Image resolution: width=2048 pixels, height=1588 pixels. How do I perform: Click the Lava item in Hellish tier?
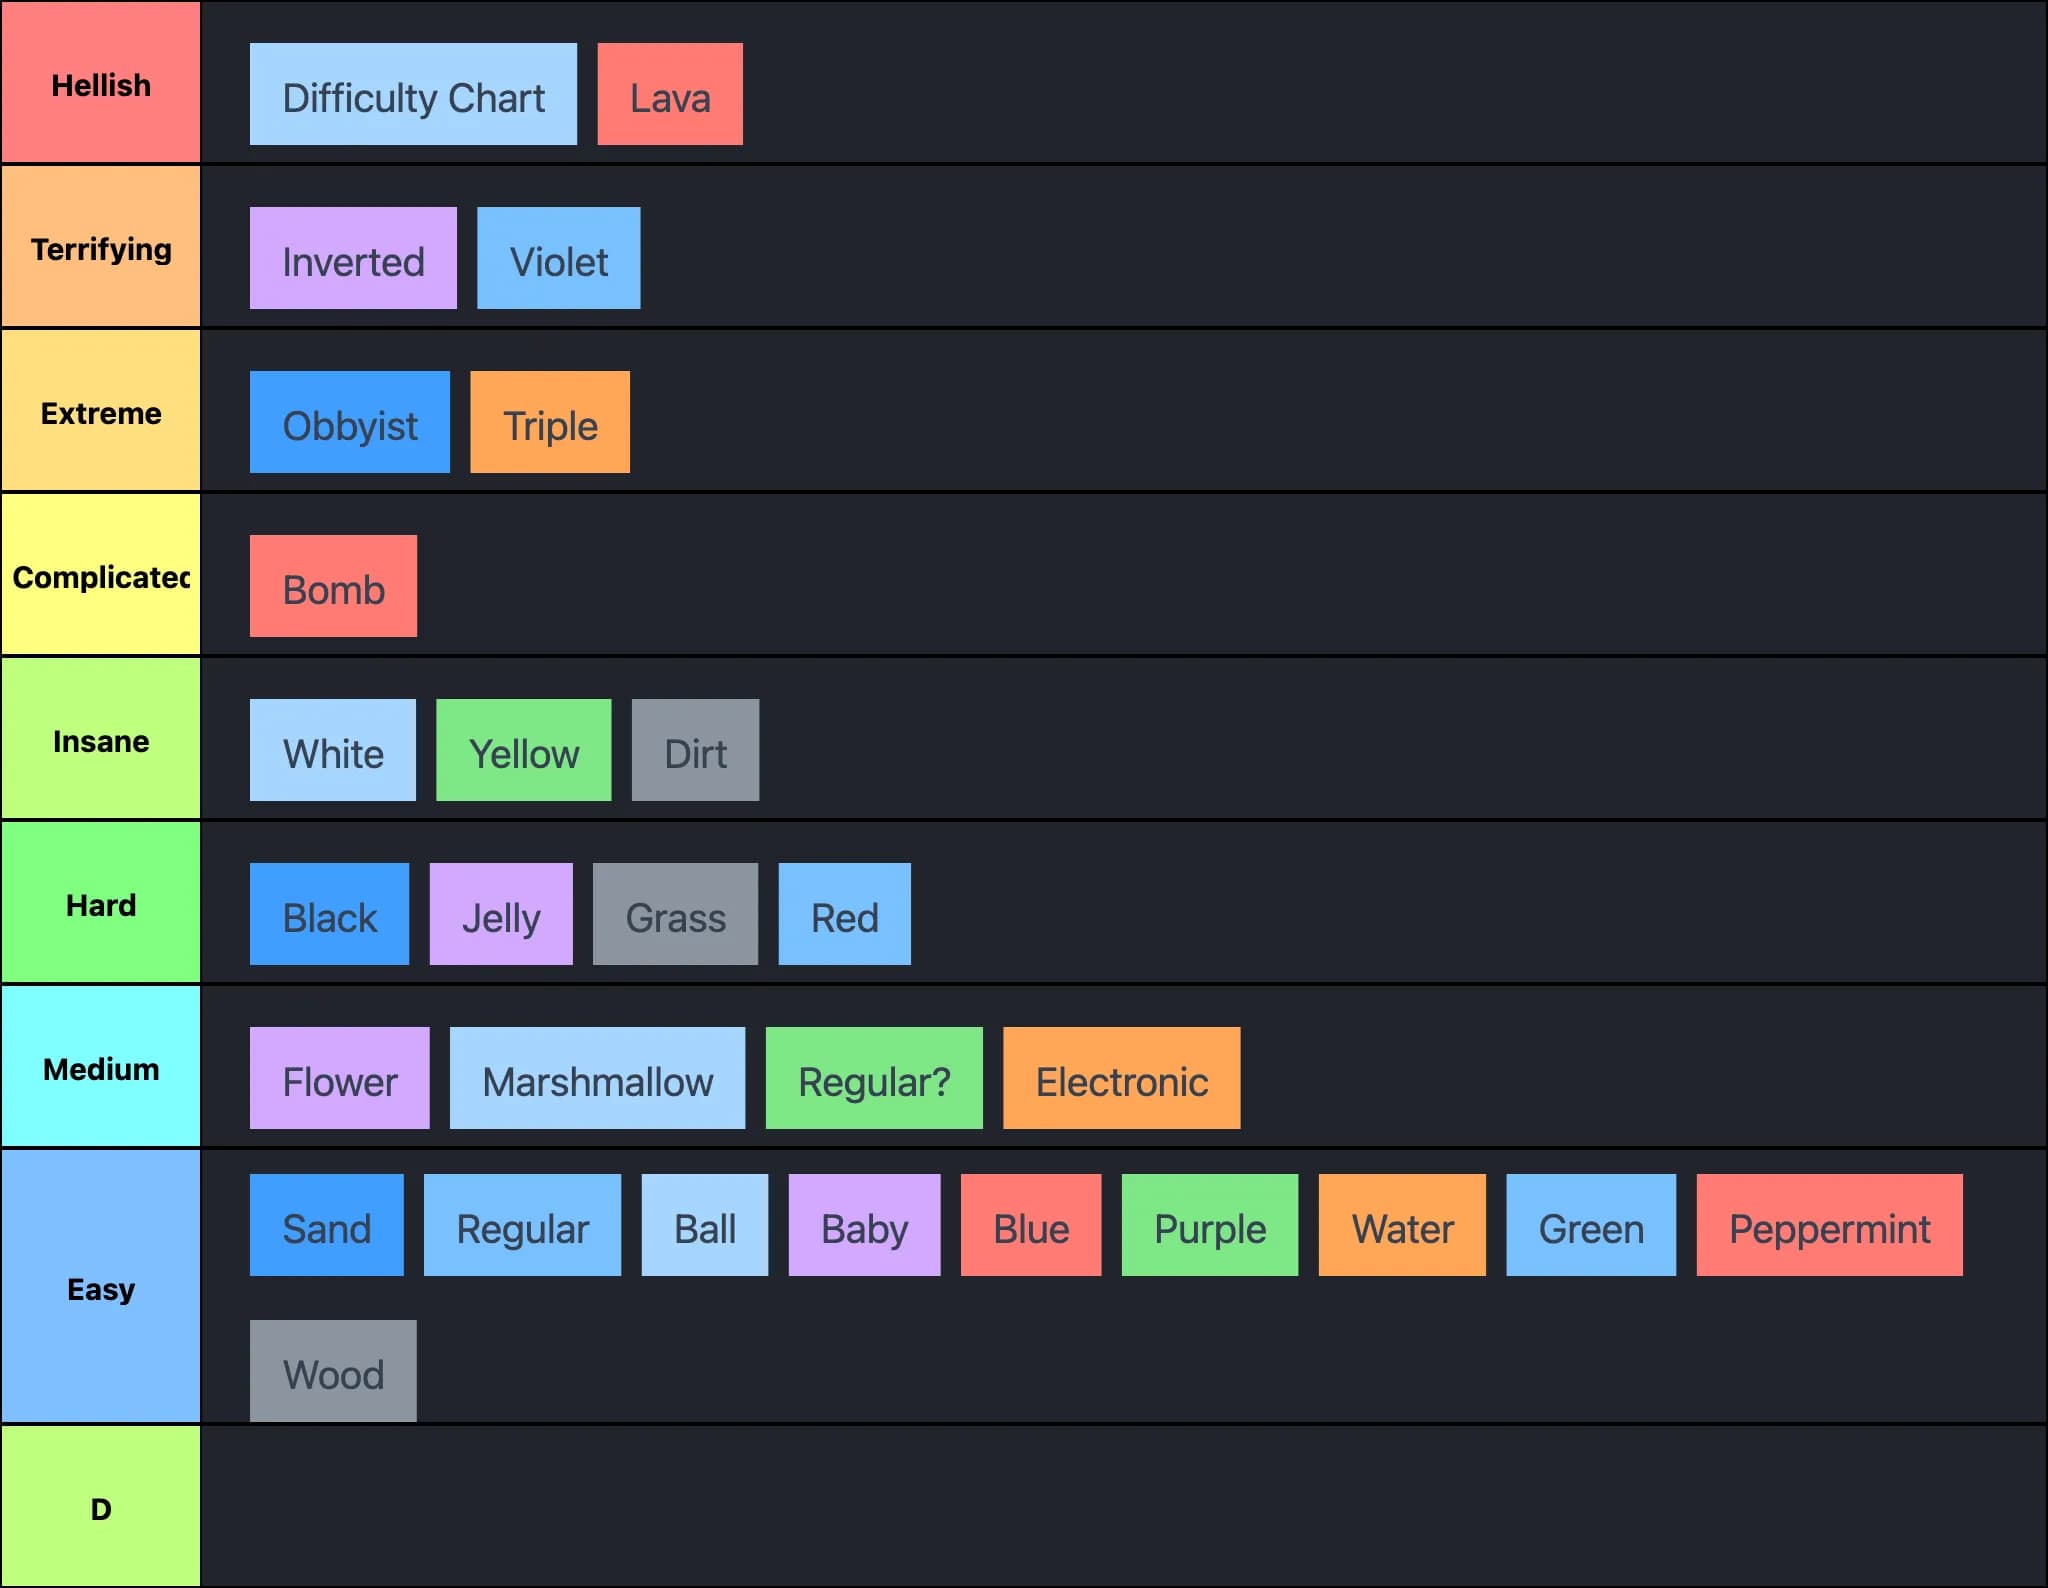tap(670, 94)
